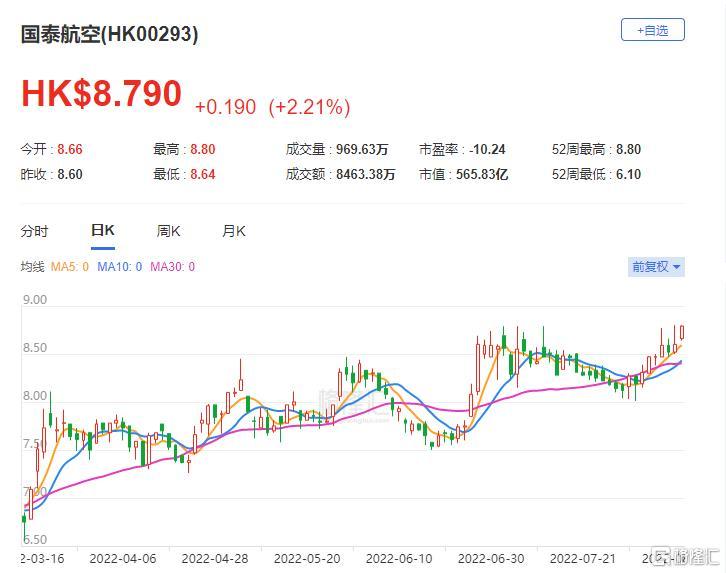Click the 均线 moving average legend label
Screen dimensions: 726x573
pos(32,267)
